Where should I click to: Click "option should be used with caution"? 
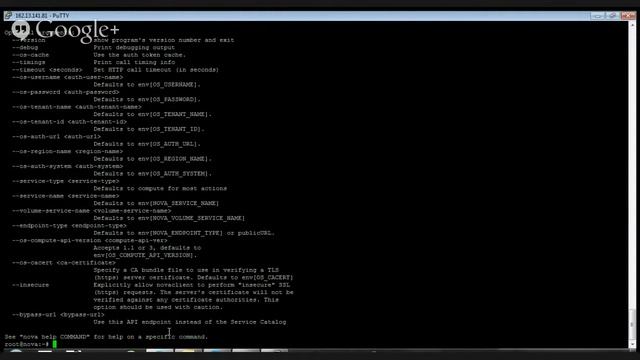click(158, 307)
